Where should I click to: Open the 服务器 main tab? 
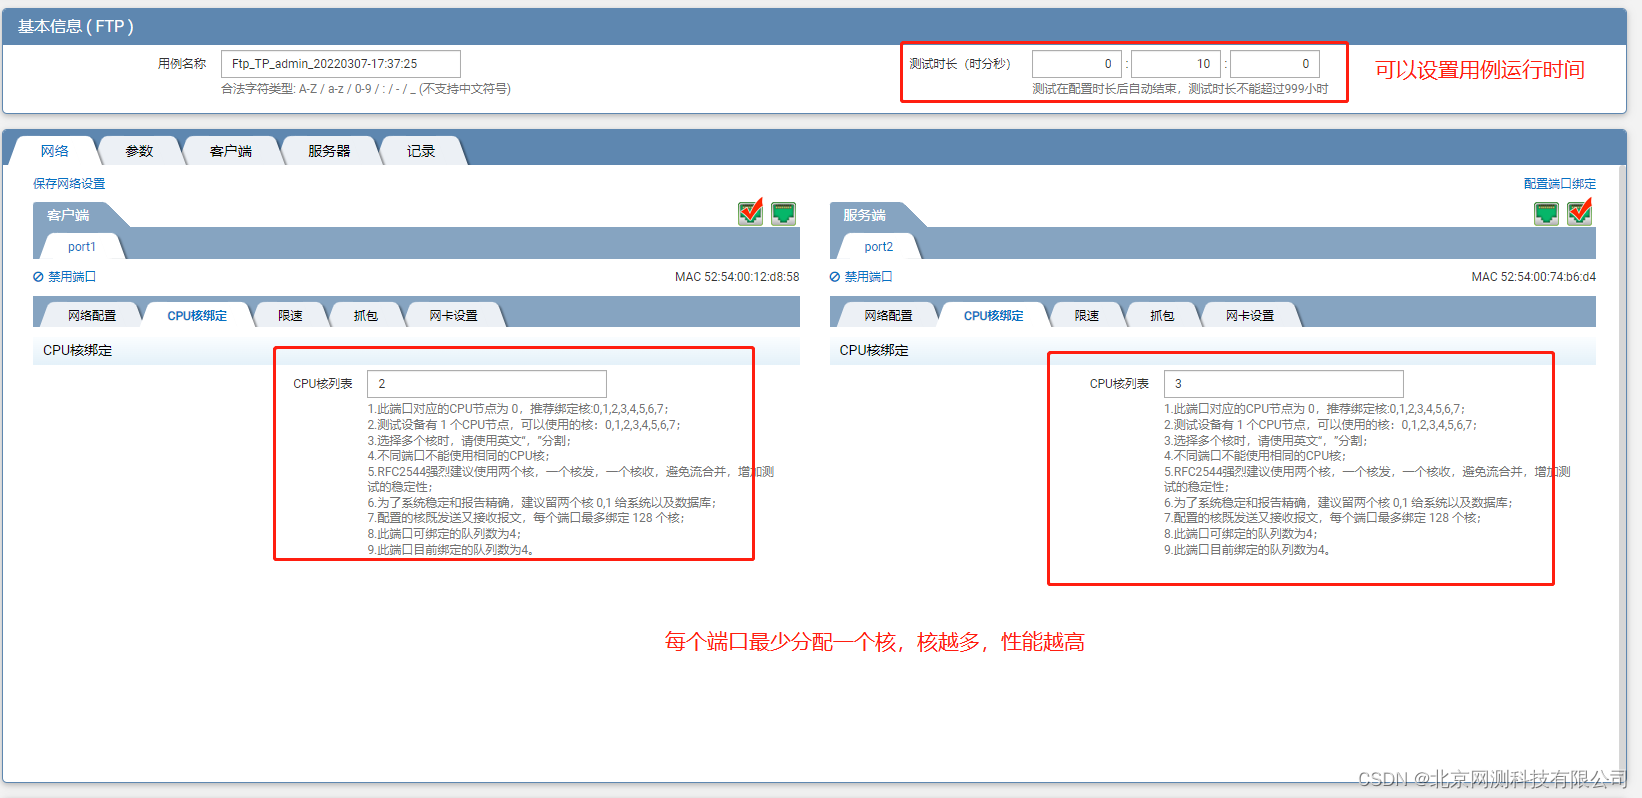click(329, 151)
